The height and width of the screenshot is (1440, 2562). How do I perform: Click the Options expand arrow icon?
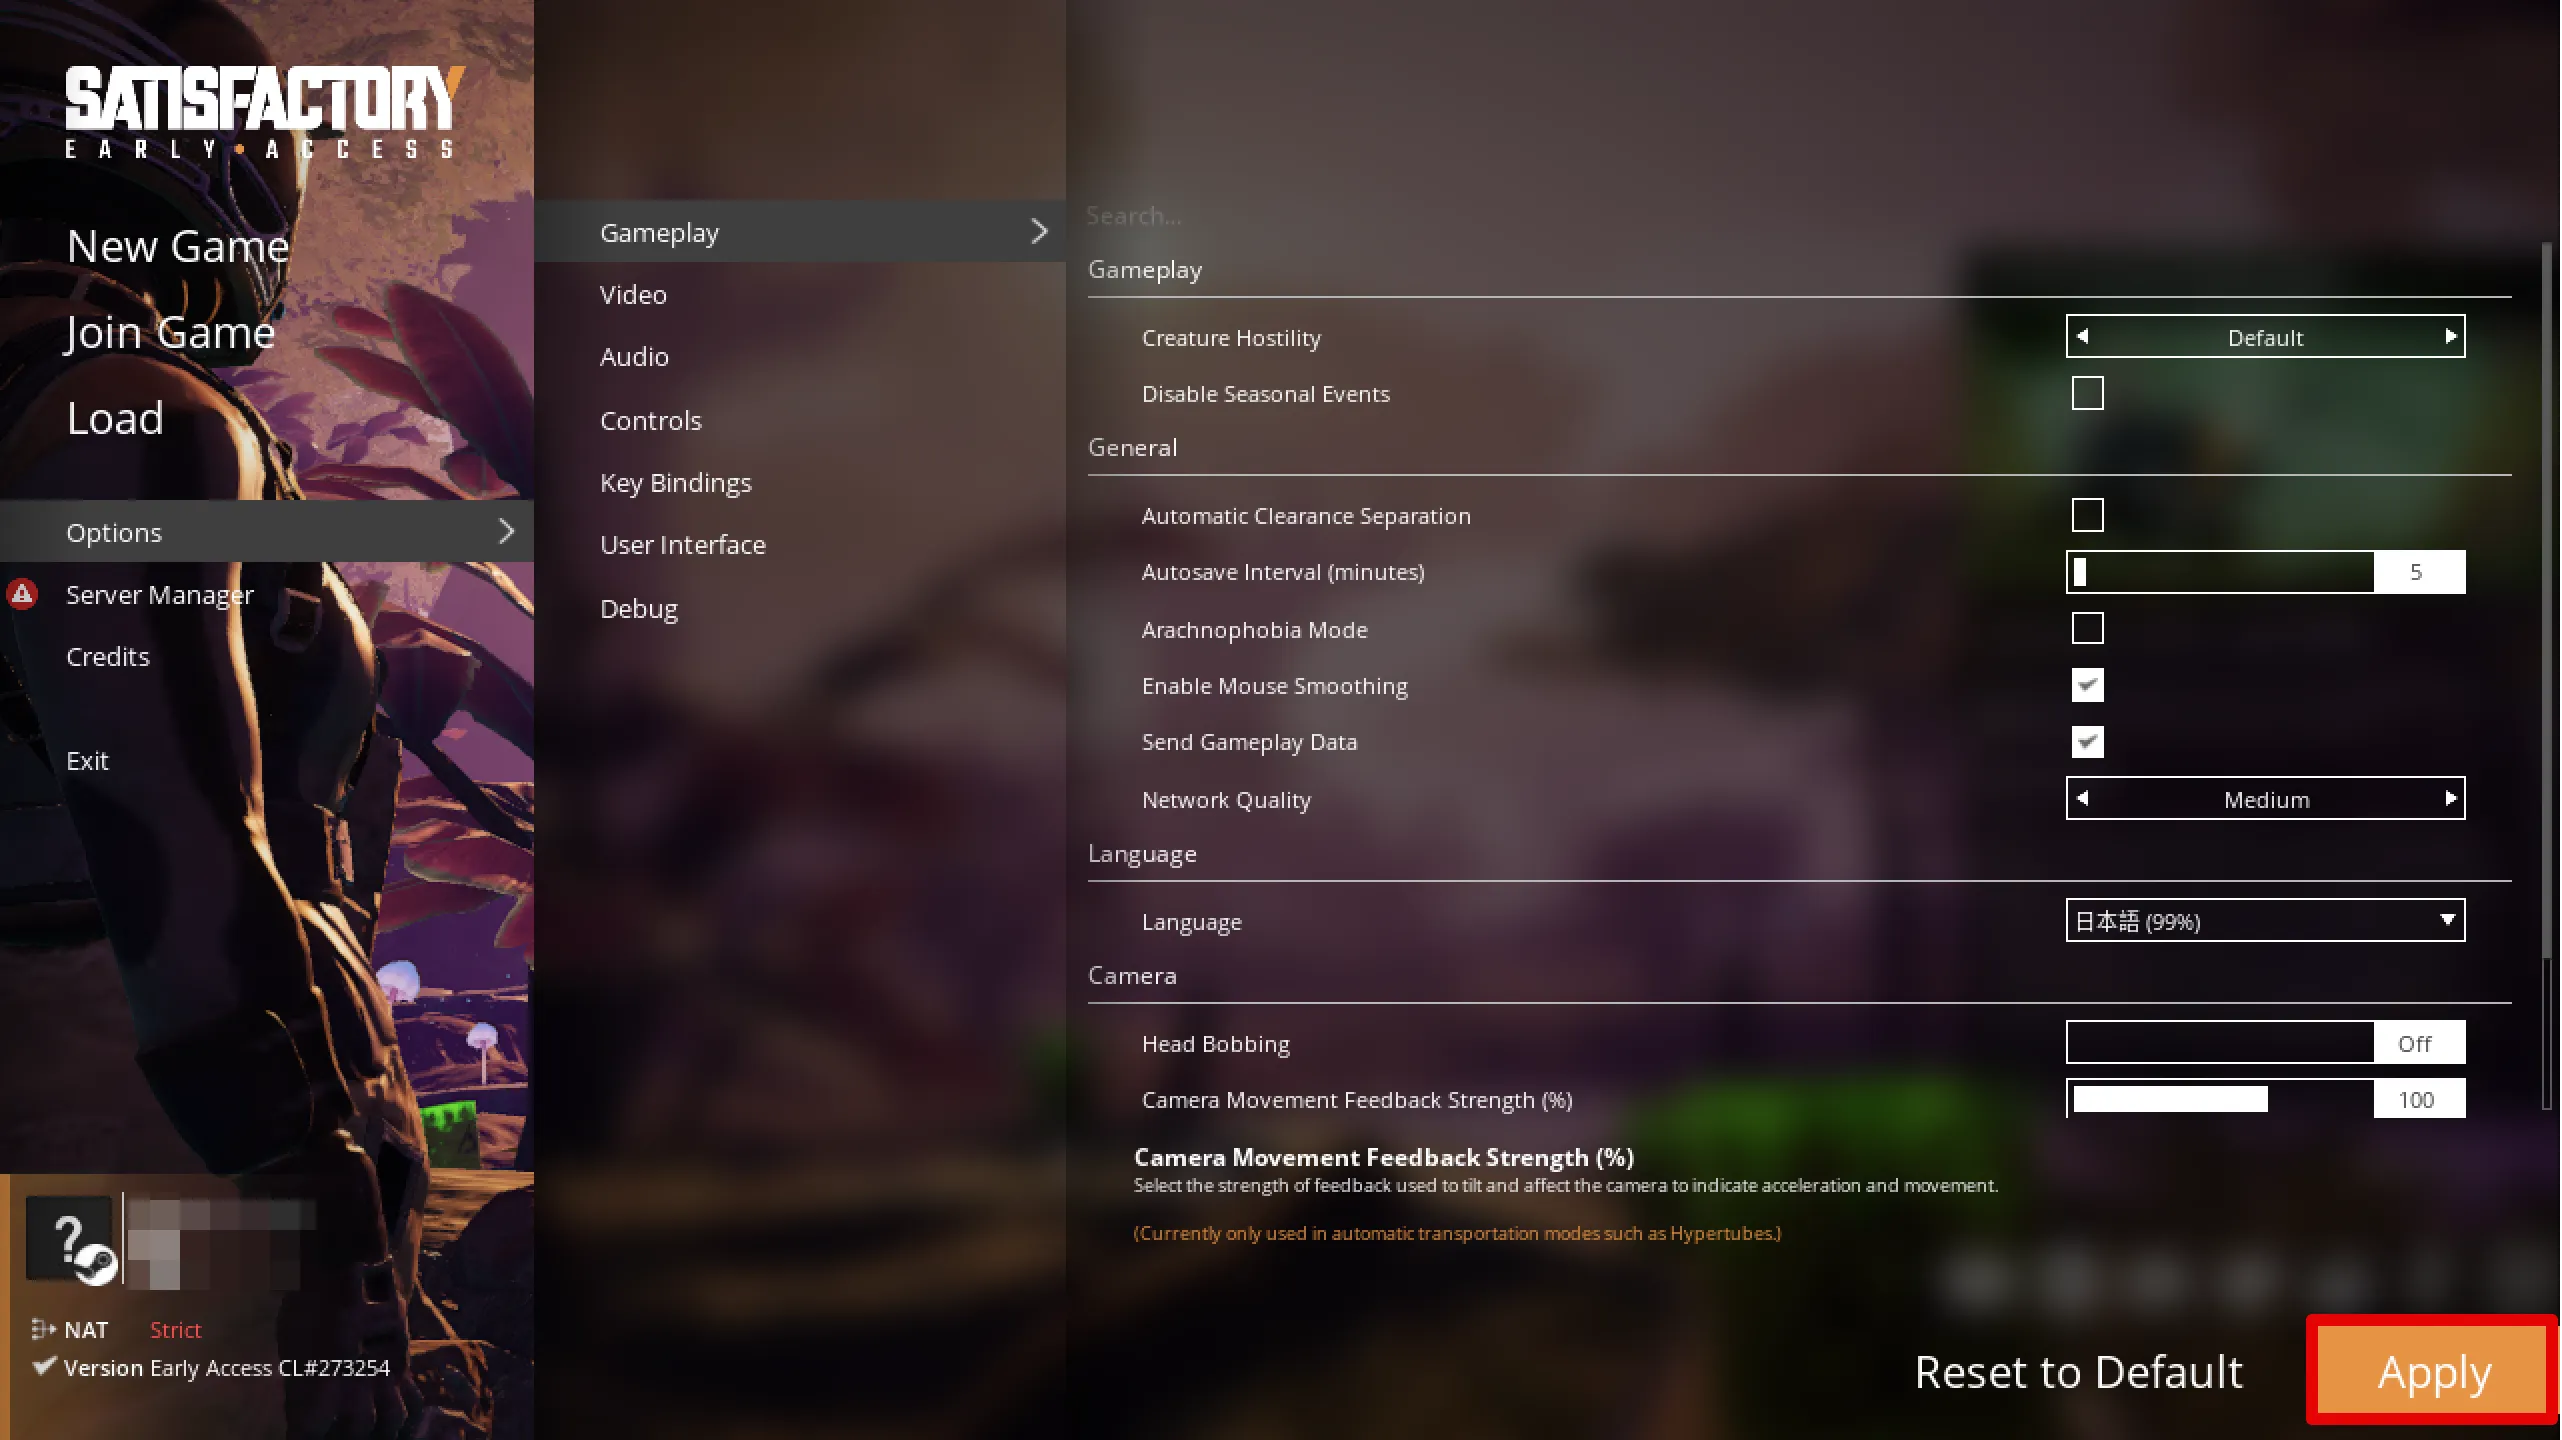pyautogui.click(x=509, y=532)
